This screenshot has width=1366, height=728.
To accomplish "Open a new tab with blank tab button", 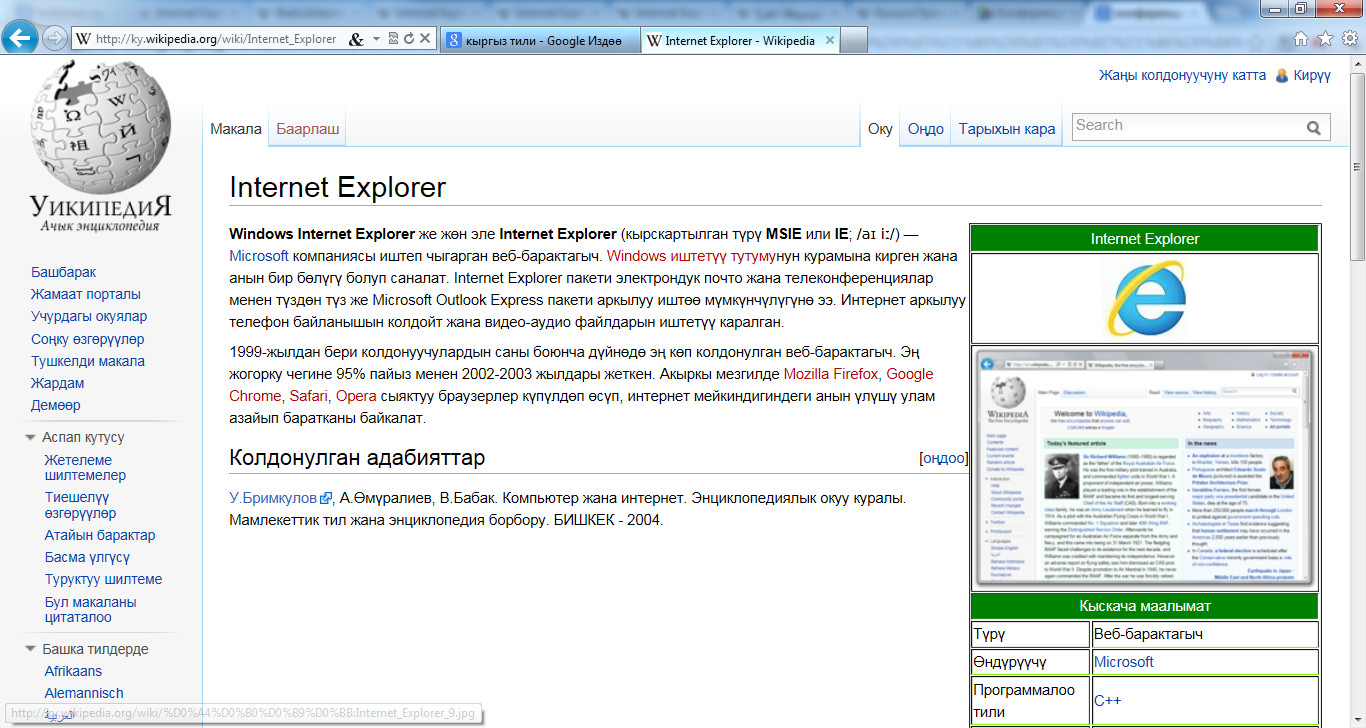I will 852,40.
